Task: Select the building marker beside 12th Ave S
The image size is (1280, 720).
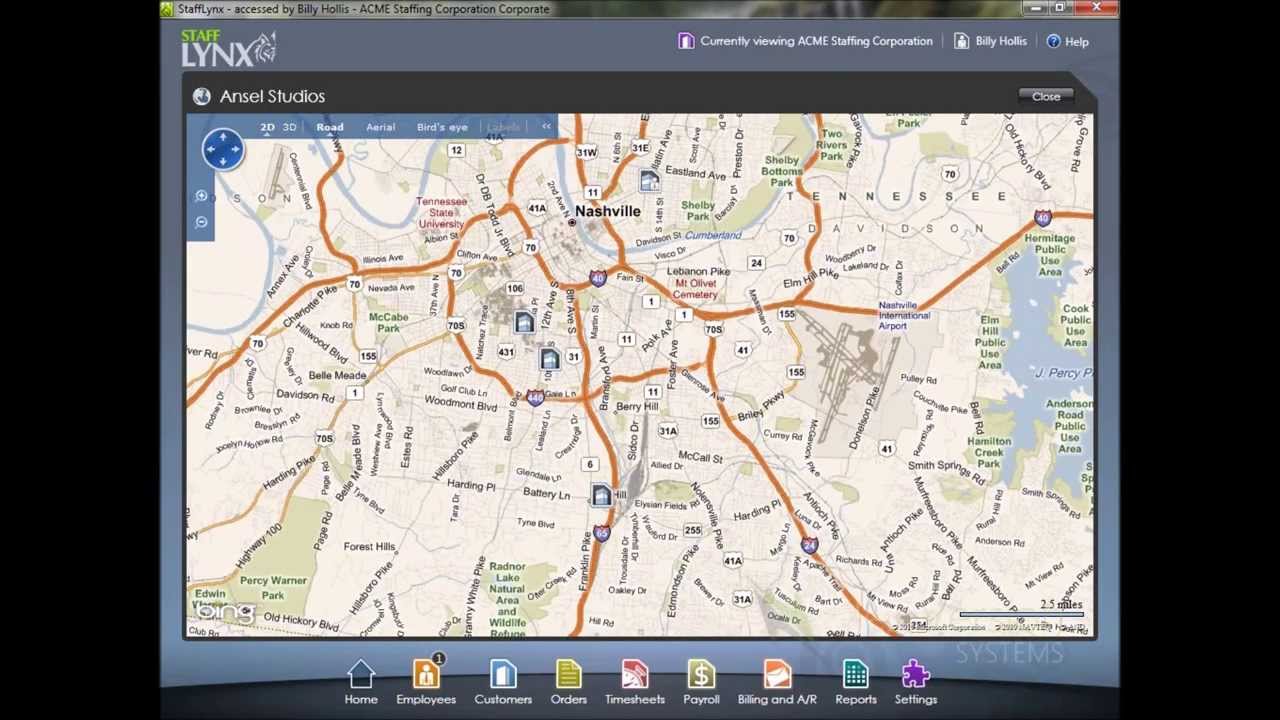Action: click(x=524, y=322)
